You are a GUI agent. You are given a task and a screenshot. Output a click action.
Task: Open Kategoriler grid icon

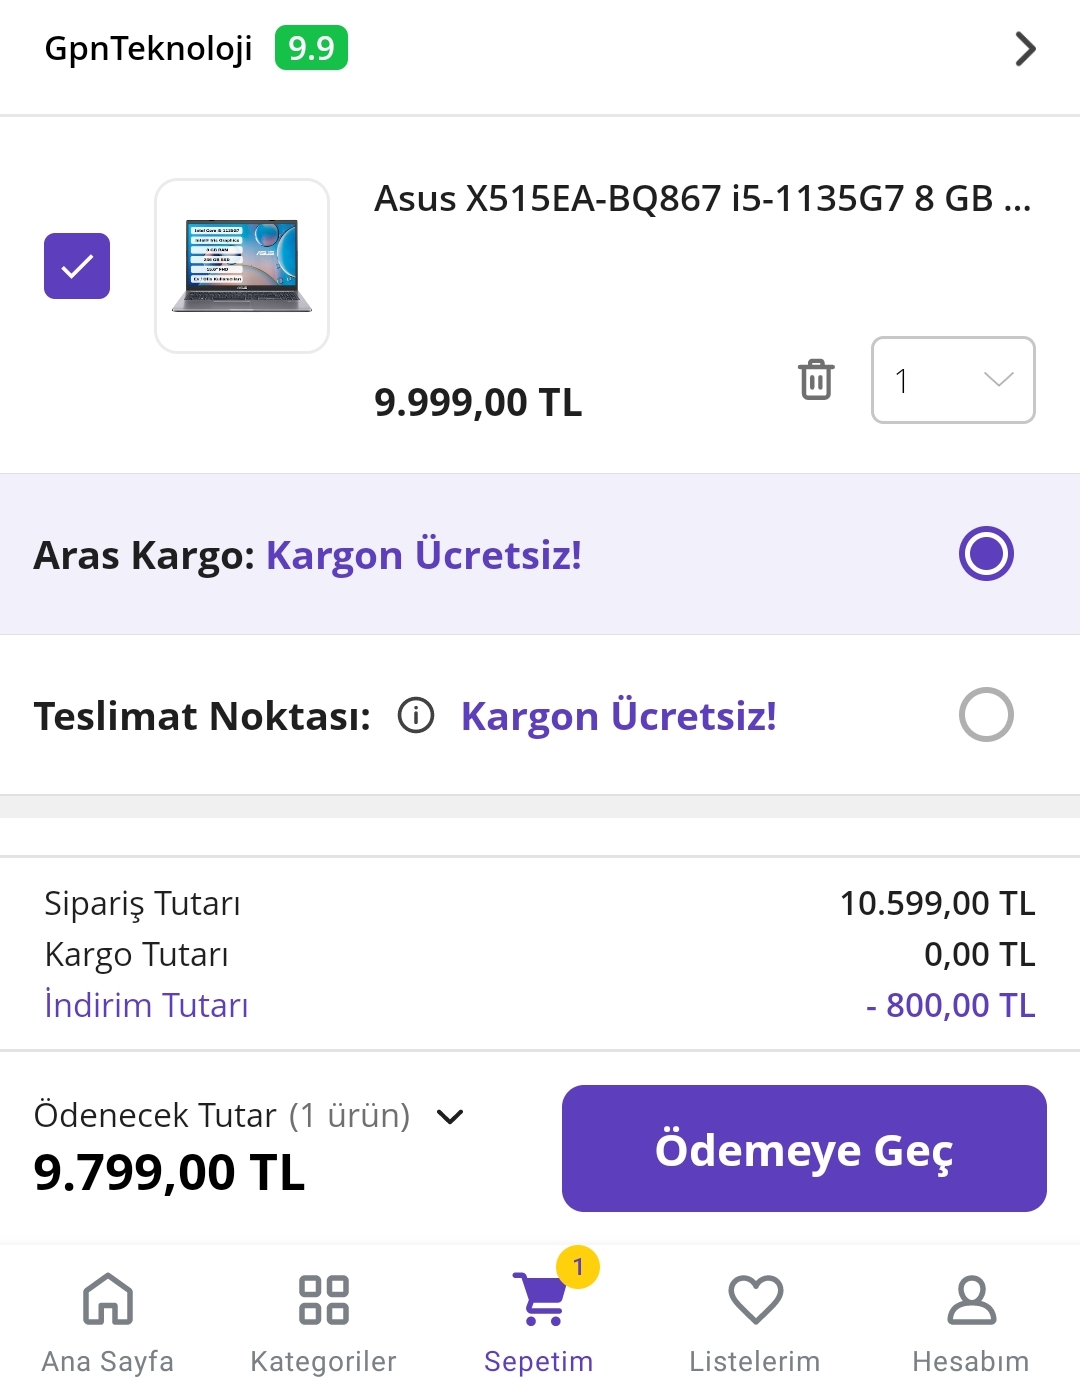point(324,1299)
